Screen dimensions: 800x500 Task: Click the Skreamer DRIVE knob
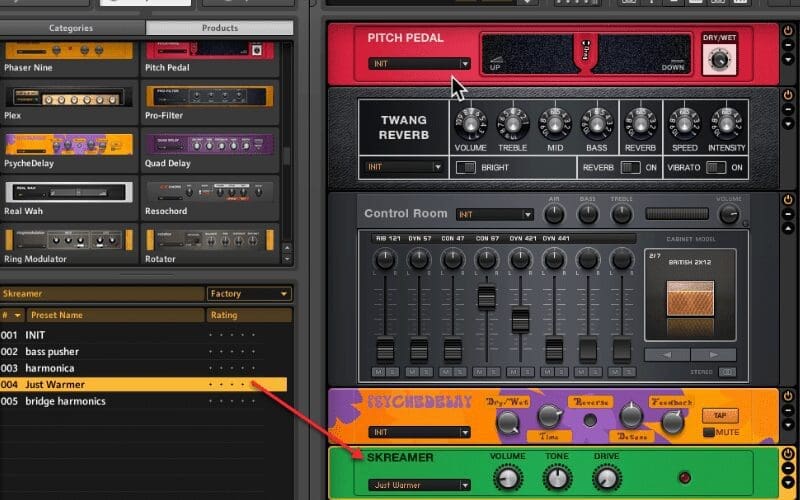coord(606,478)
